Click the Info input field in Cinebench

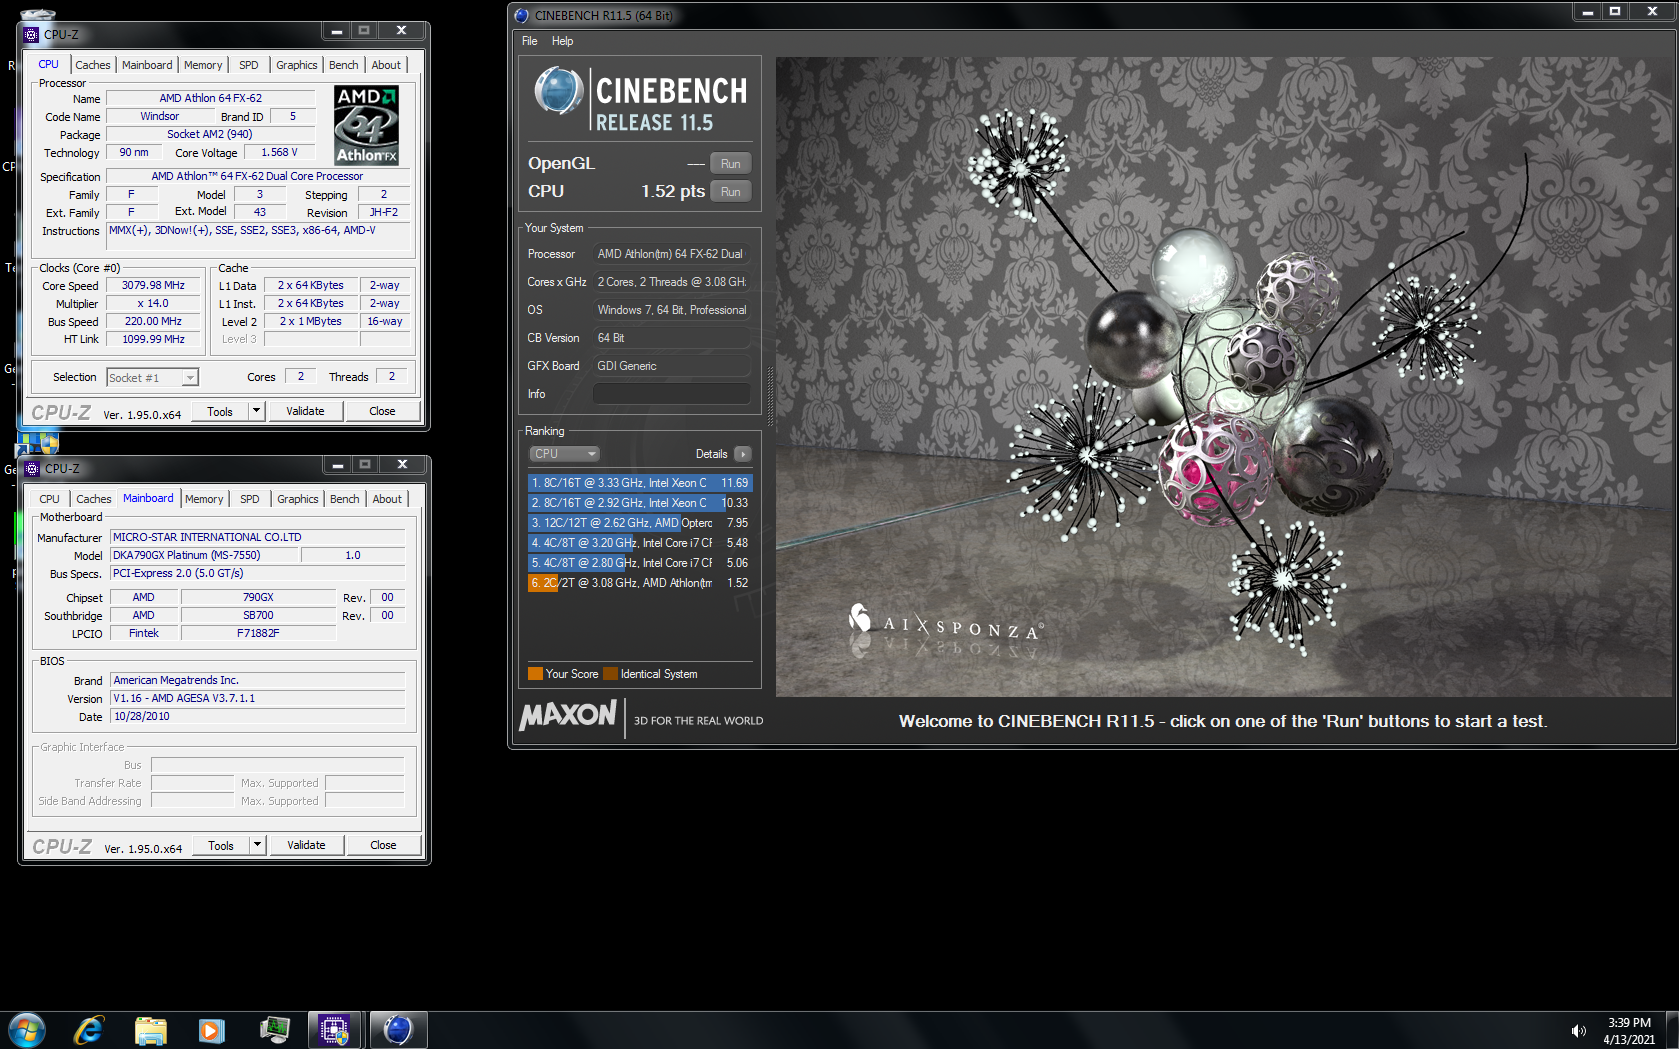click(x=671, y=394)
